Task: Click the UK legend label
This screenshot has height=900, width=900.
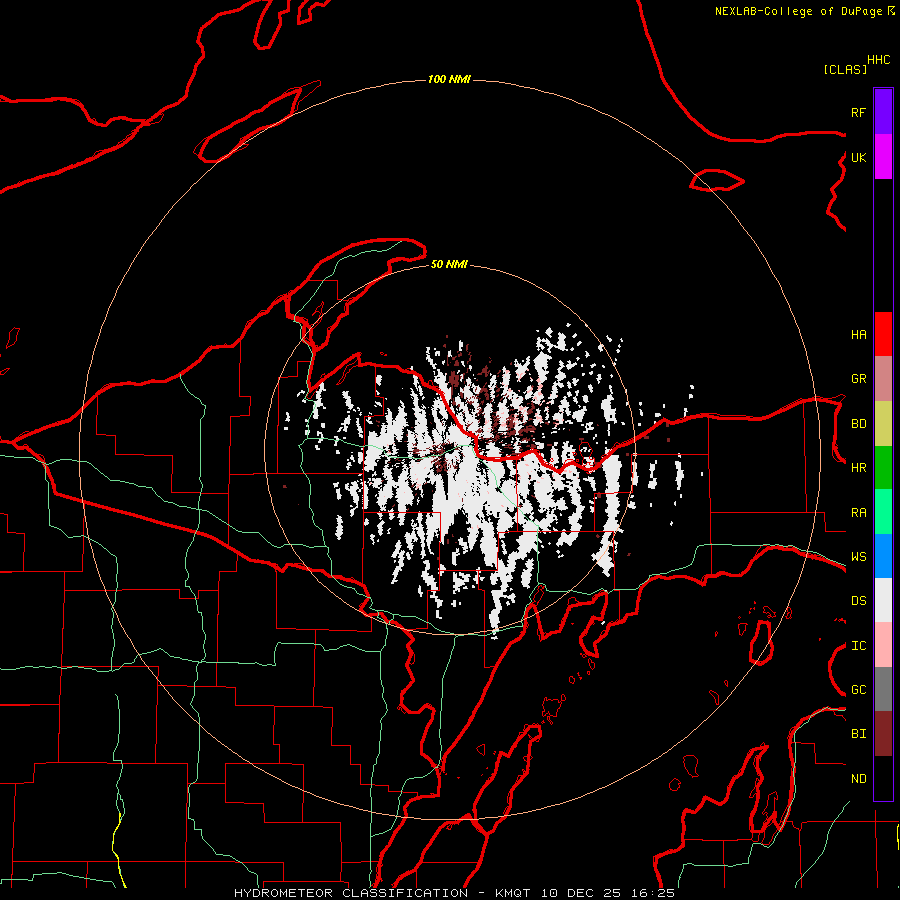Action: point(858,157)
